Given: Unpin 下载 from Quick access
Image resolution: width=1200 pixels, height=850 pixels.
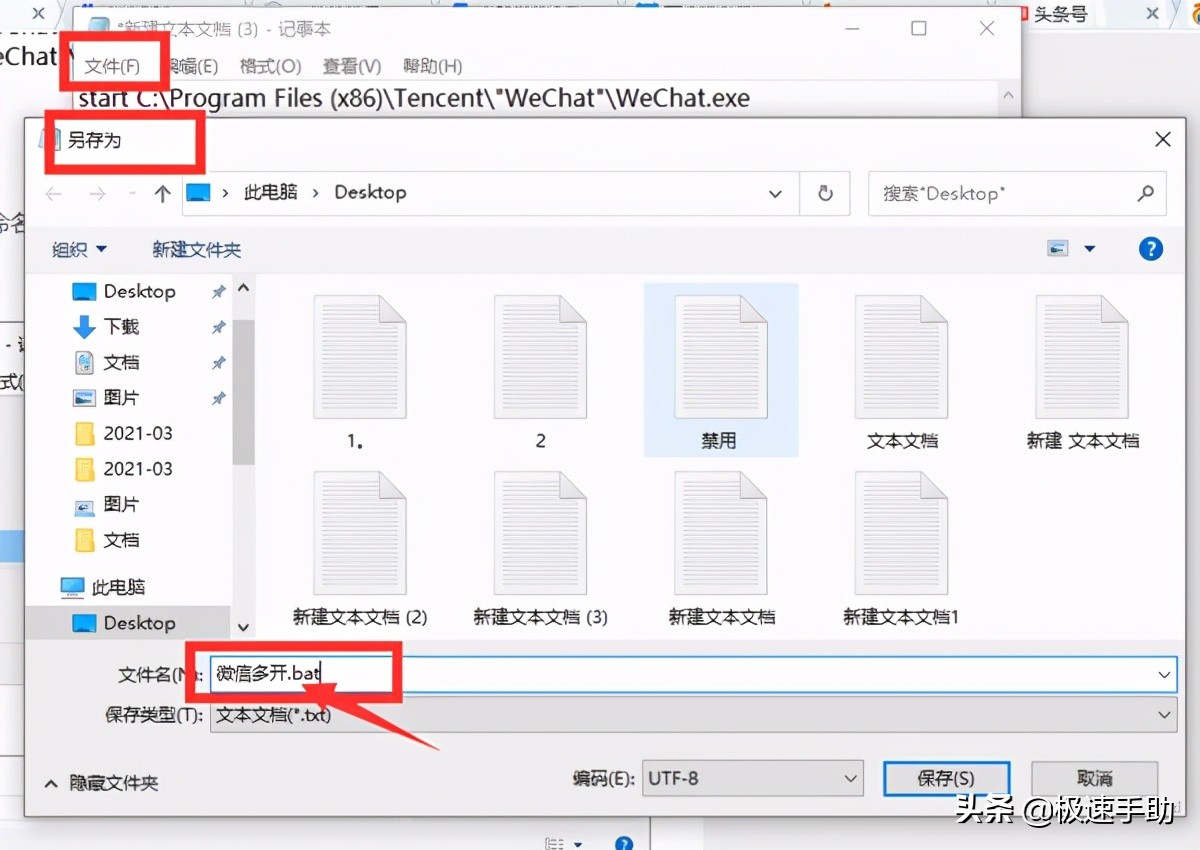Looking at the screenshot, I should pyautogui.click(x=218, y=326).
